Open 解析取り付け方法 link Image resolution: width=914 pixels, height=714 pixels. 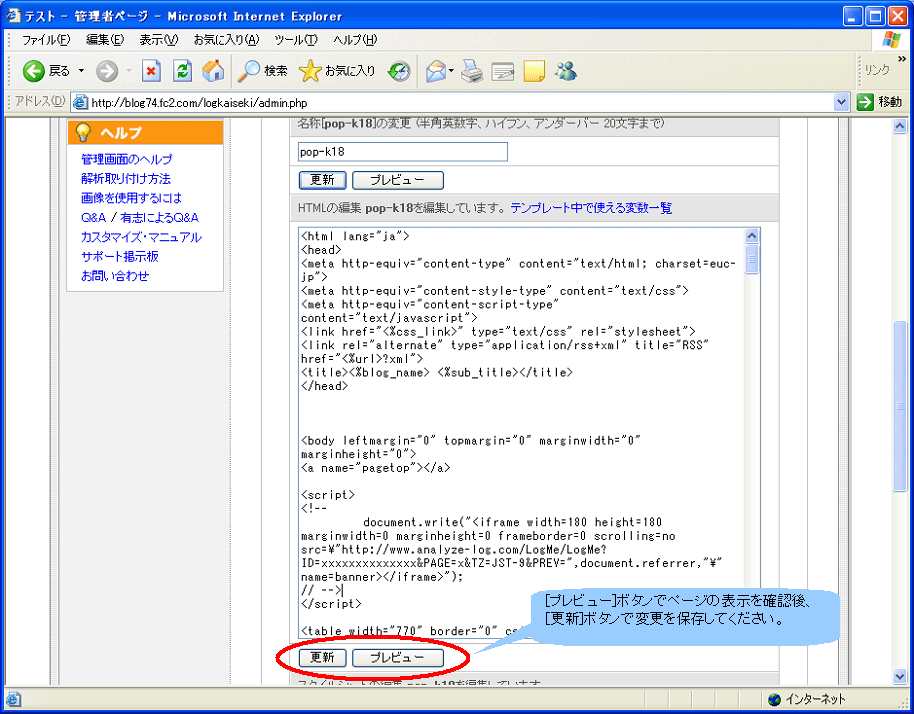click(x=125, y=178)
